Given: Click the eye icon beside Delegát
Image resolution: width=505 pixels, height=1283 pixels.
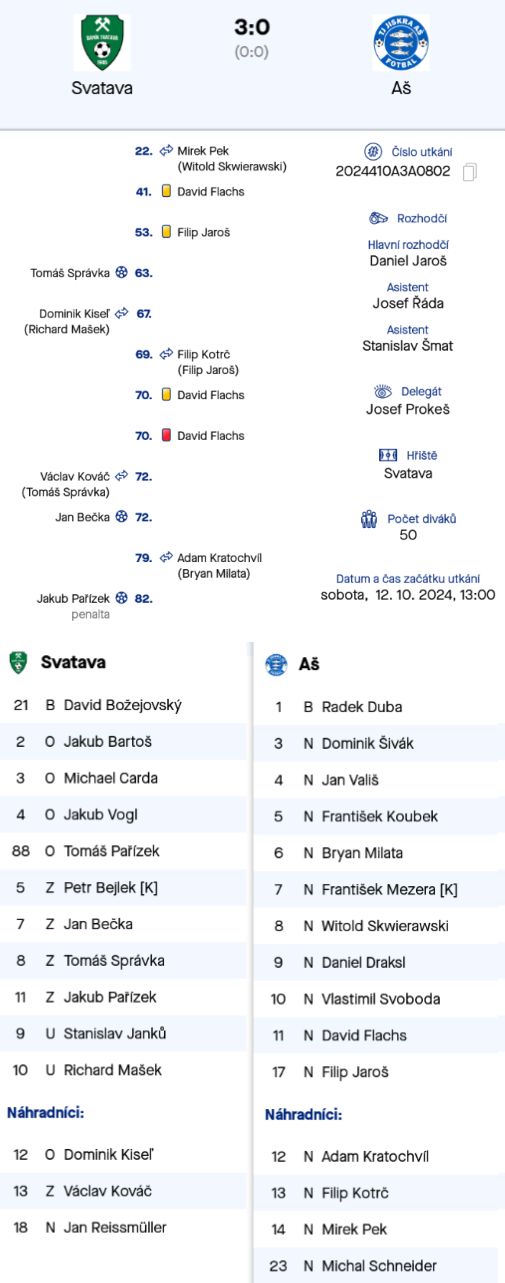Looking at the screenshot, I should click(x=382, y=392).
